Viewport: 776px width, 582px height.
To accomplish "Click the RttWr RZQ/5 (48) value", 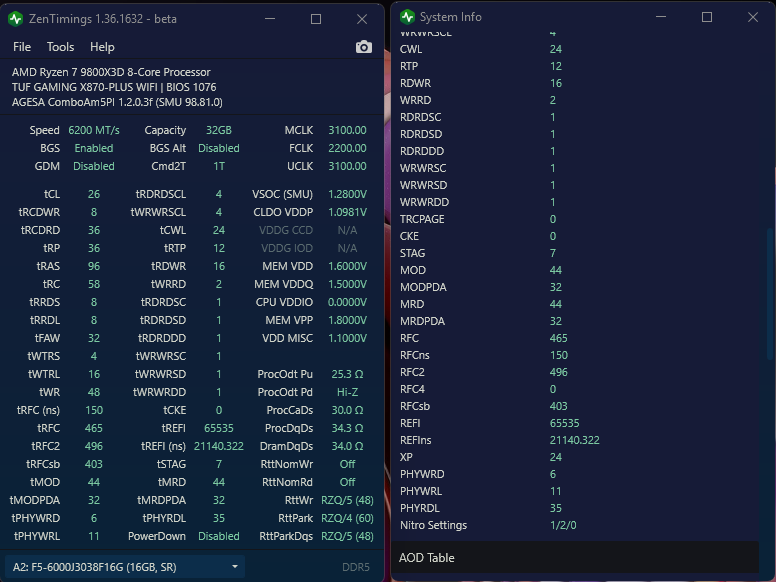I will (347, 500).
